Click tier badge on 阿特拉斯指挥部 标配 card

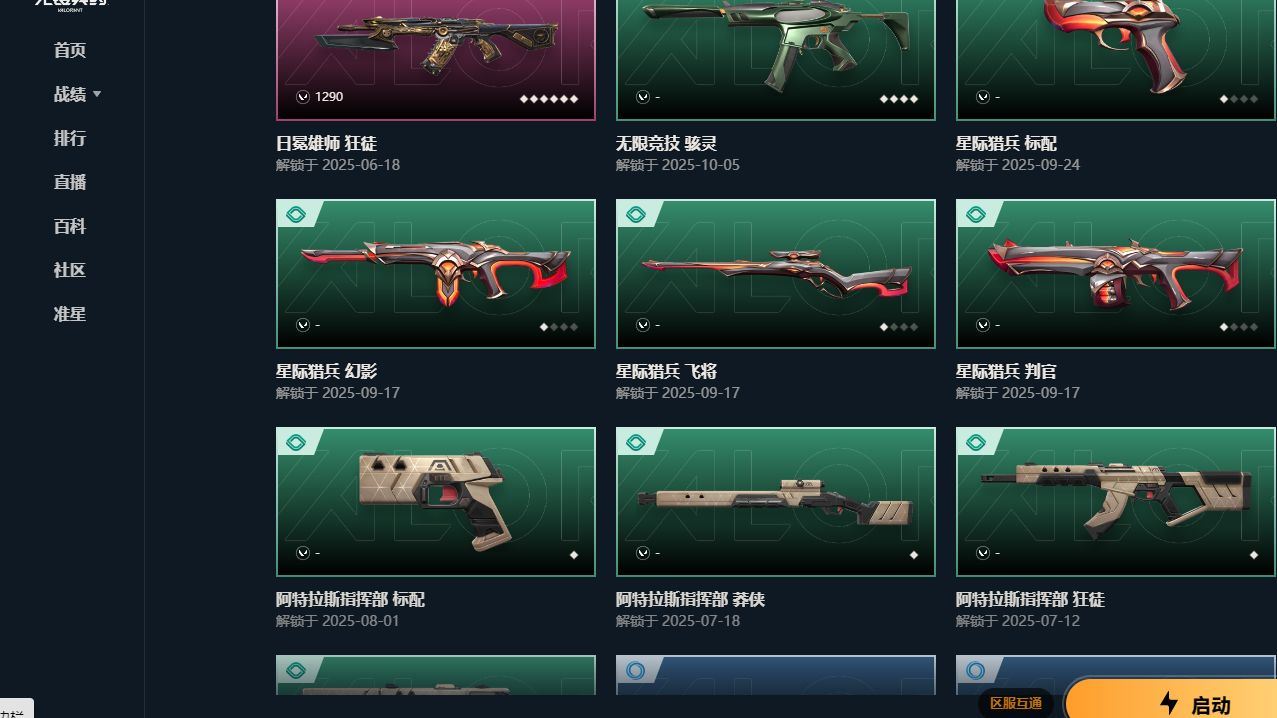(x=296, y=443)
